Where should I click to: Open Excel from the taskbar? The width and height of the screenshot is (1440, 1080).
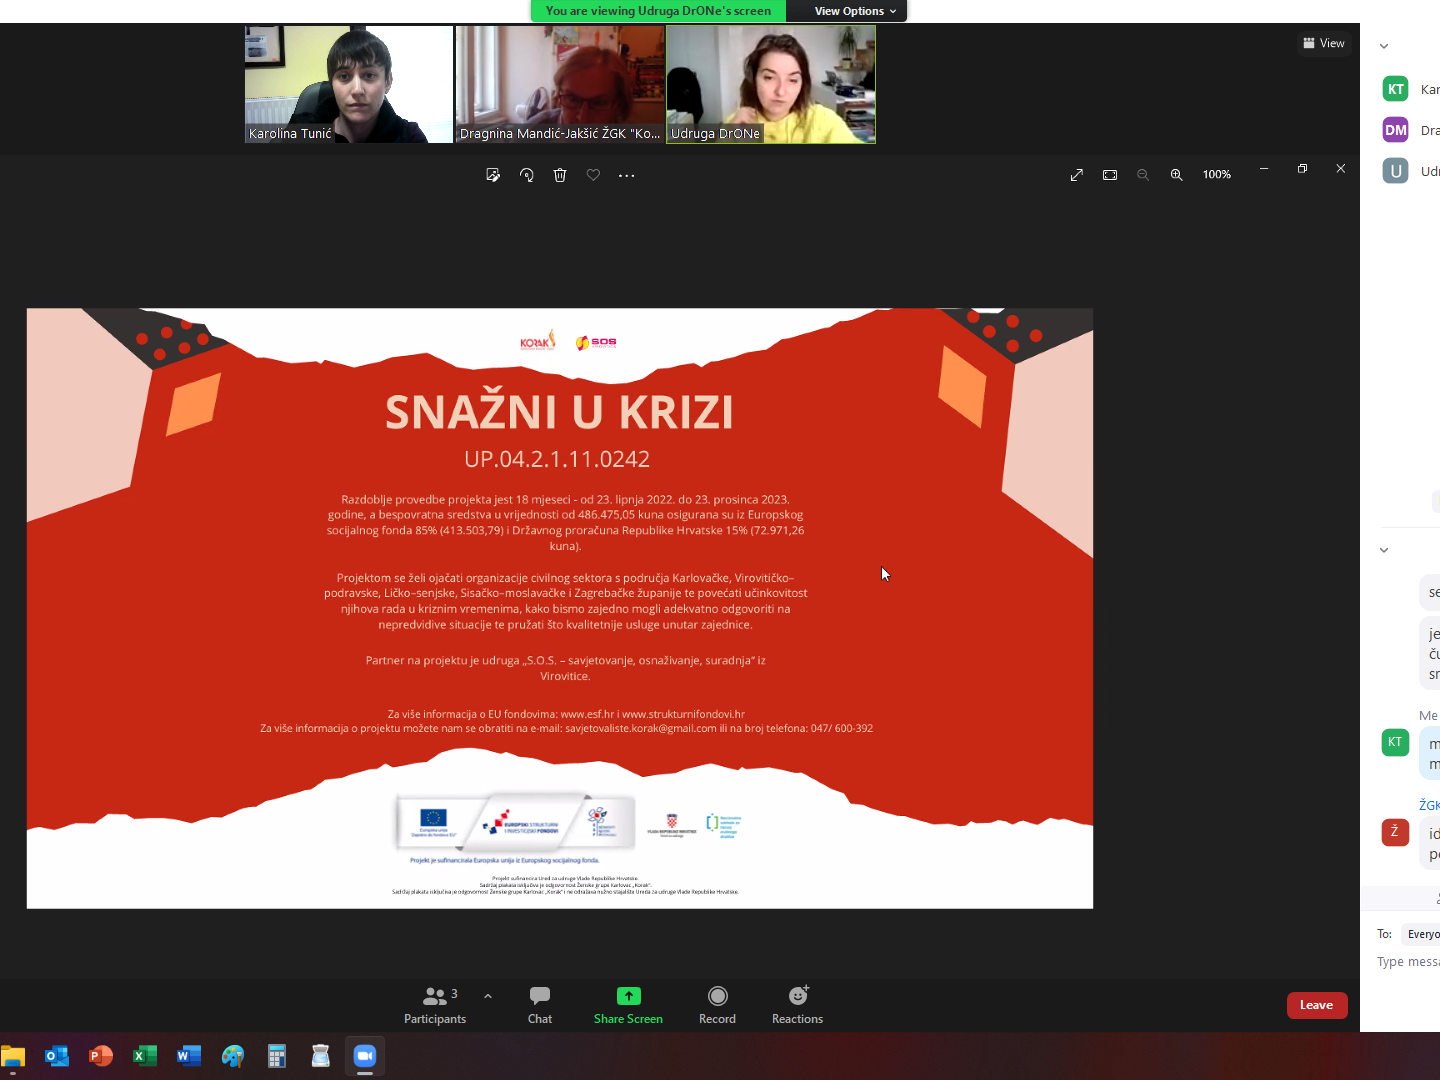click(145, 1056)
